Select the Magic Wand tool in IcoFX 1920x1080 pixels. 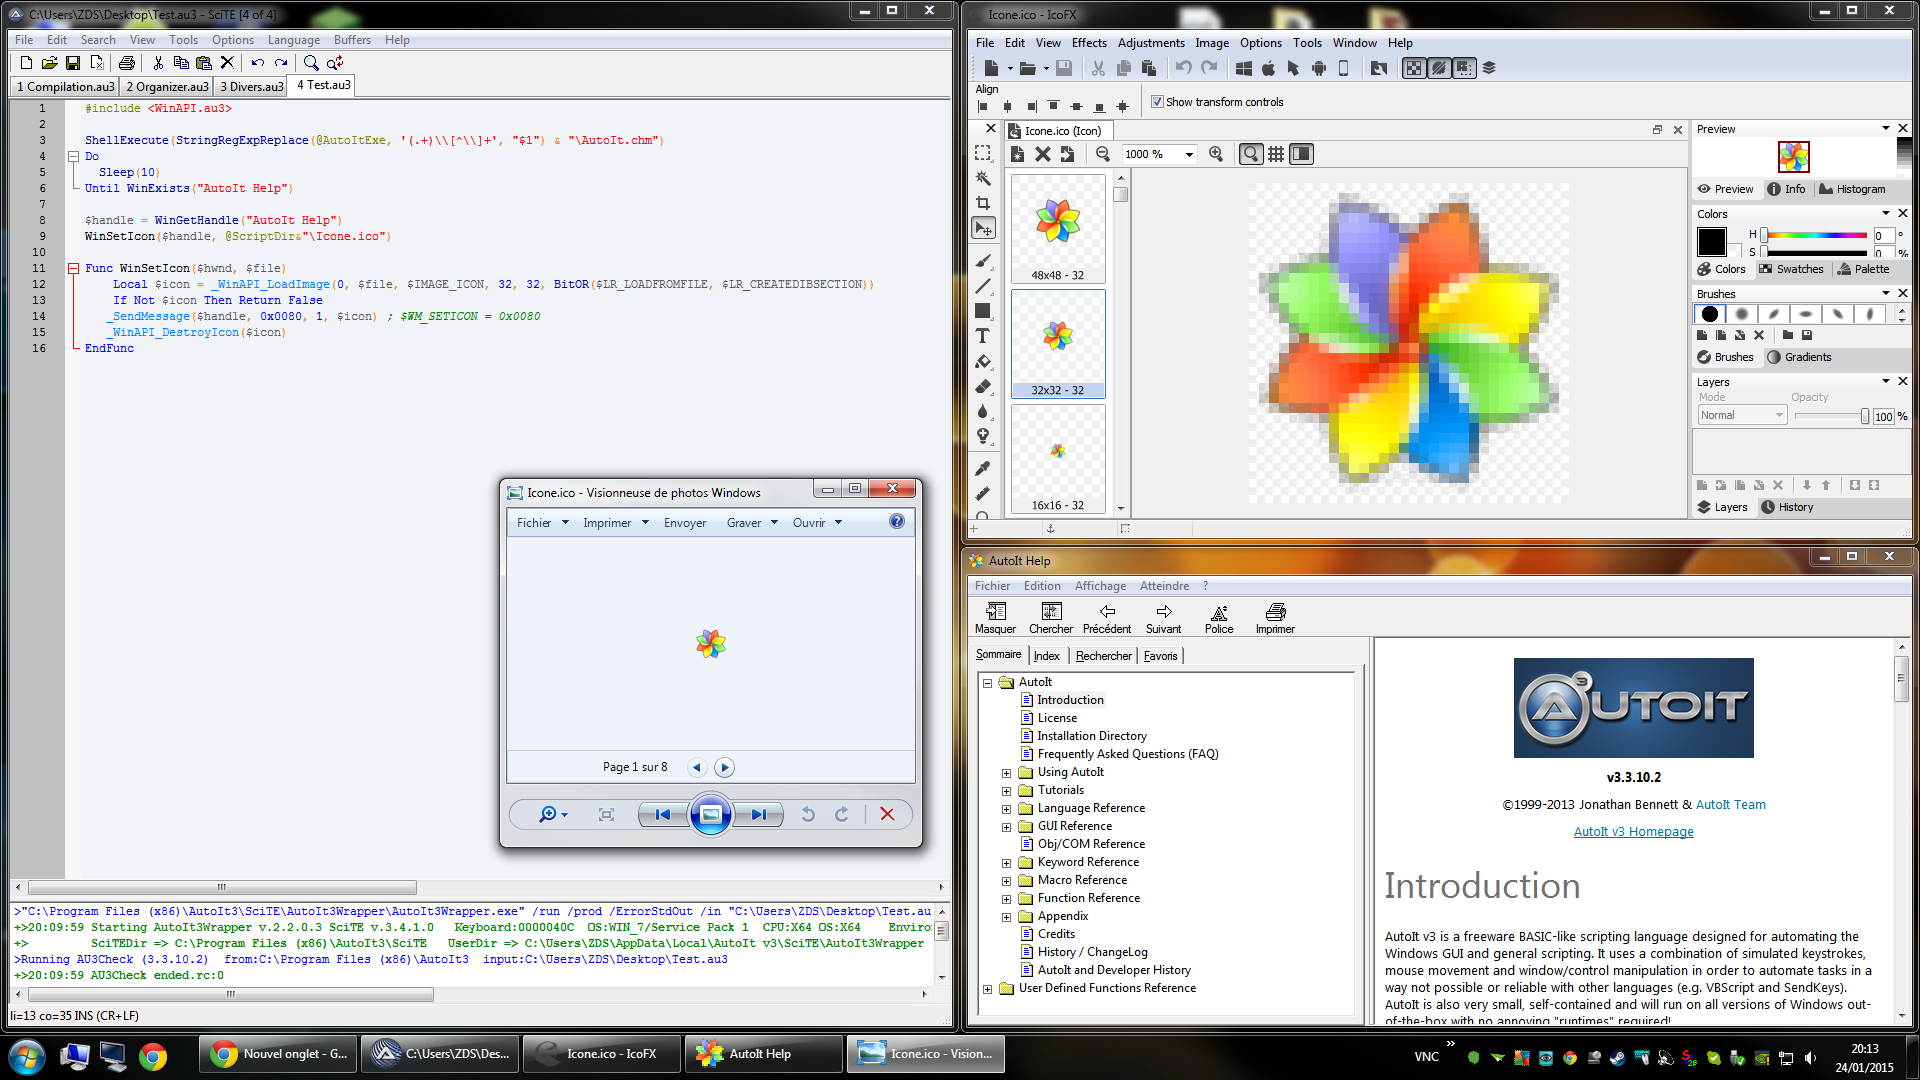[x=983, y=178]
